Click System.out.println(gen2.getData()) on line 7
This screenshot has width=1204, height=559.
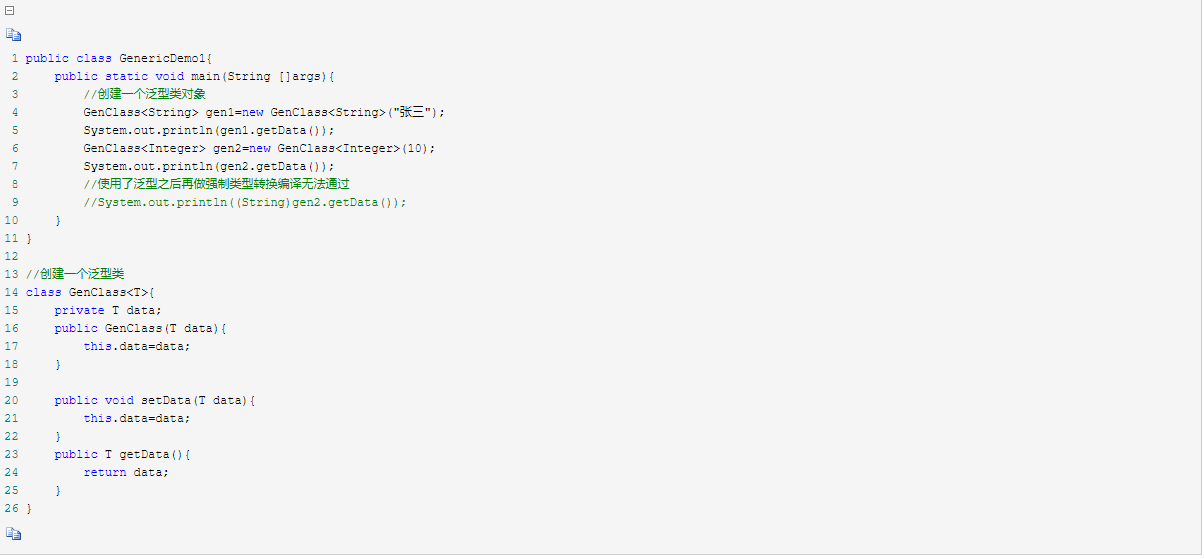[x=209, y=166]
